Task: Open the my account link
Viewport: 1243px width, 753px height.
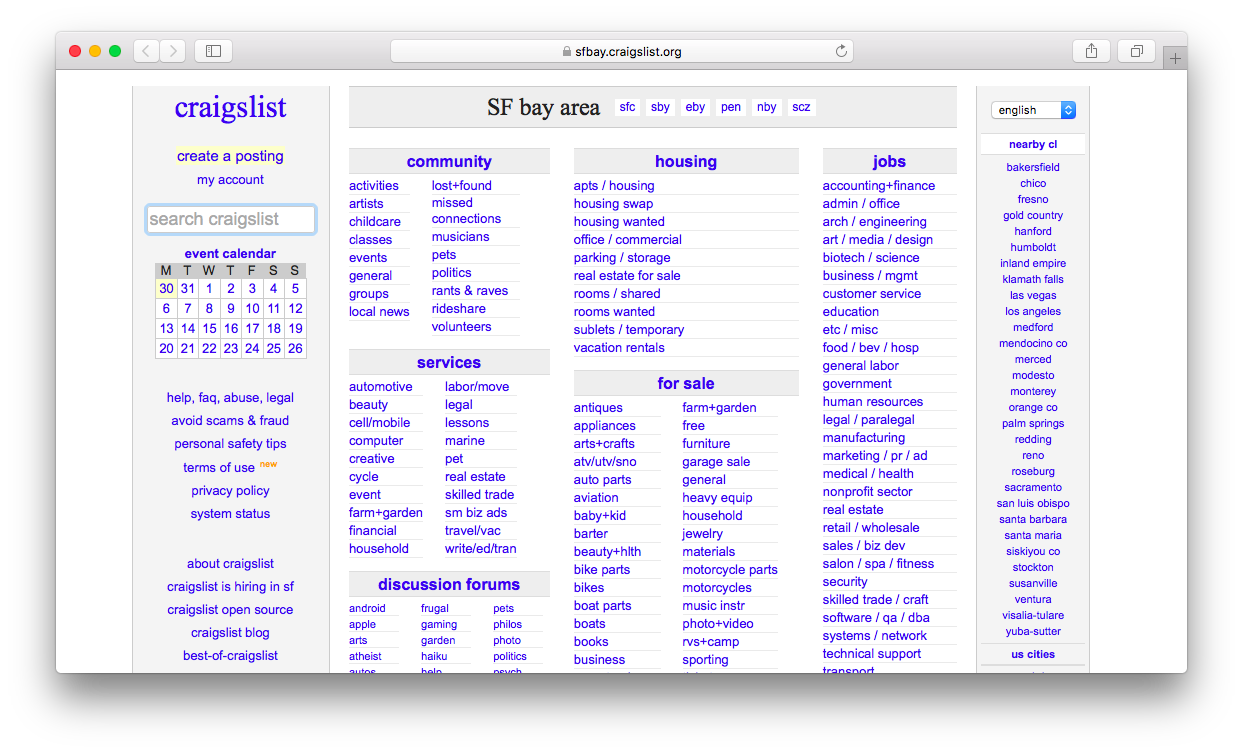Action: (230, 180)
